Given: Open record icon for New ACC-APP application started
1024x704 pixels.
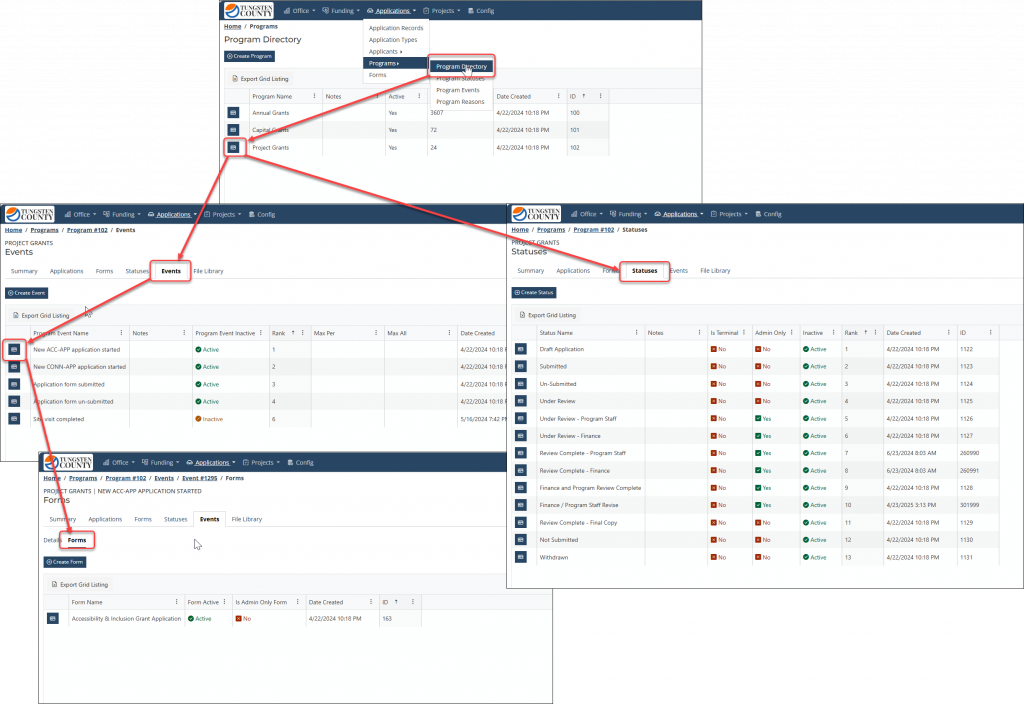Looking at the screenshot, I should coord(14,350).
